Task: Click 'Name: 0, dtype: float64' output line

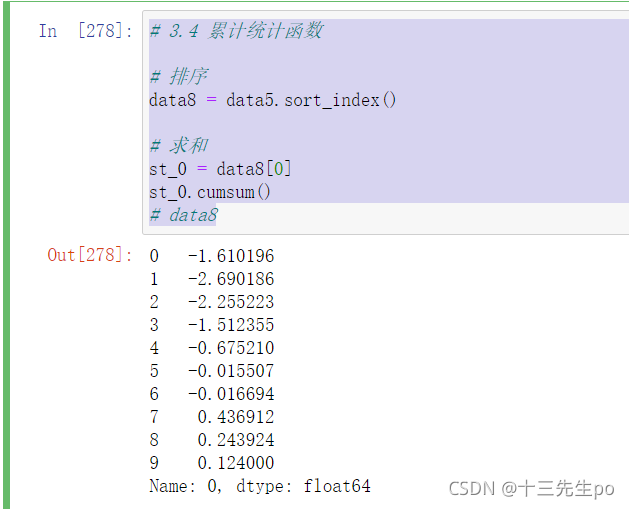Action: (x=260, y=486)
